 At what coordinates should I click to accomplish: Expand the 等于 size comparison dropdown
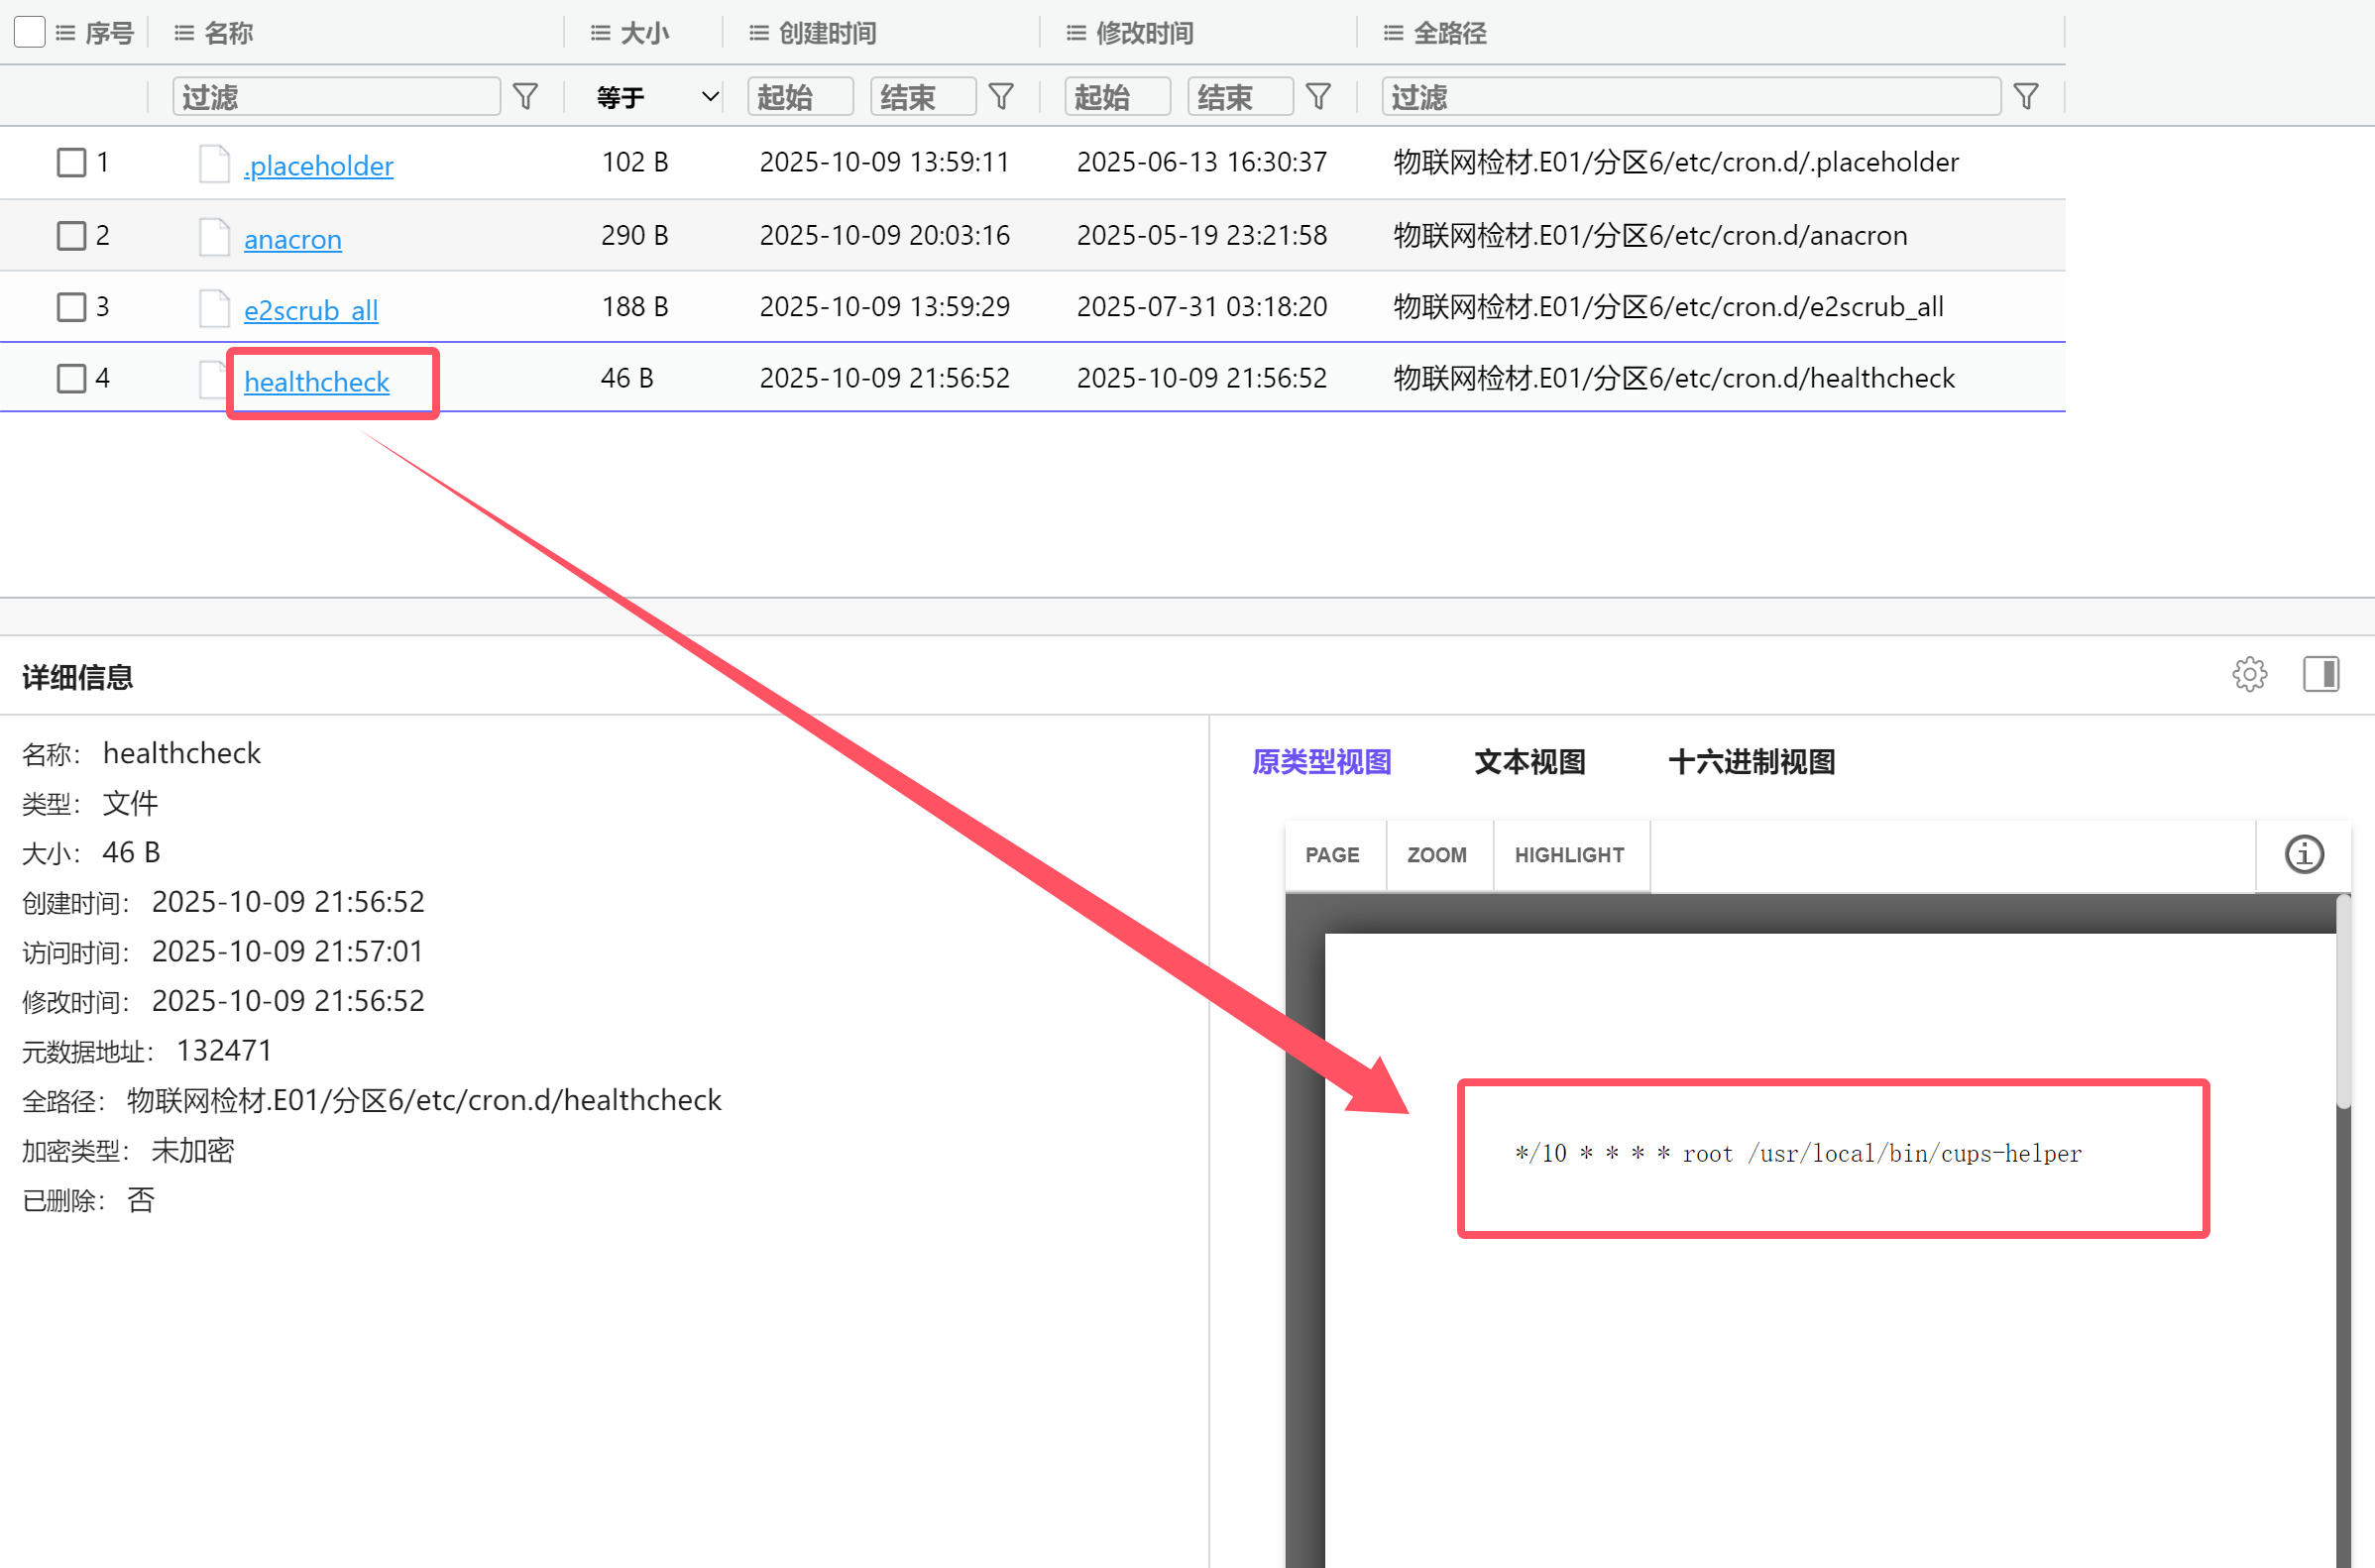coord(656,97)
